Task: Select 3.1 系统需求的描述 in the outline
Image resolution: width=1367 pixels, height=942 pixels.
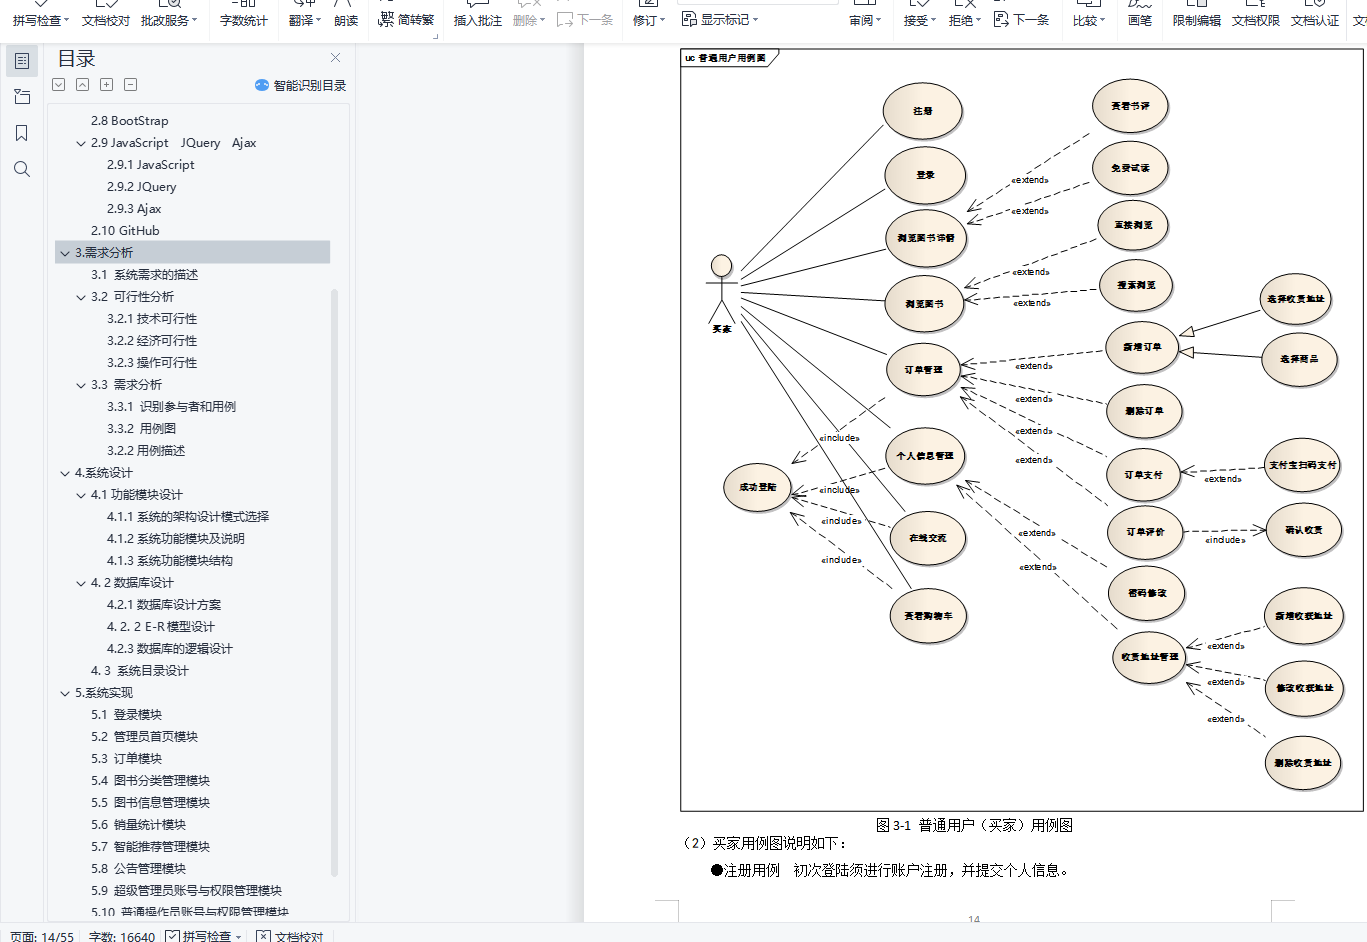Action: [x=145, y=275]
